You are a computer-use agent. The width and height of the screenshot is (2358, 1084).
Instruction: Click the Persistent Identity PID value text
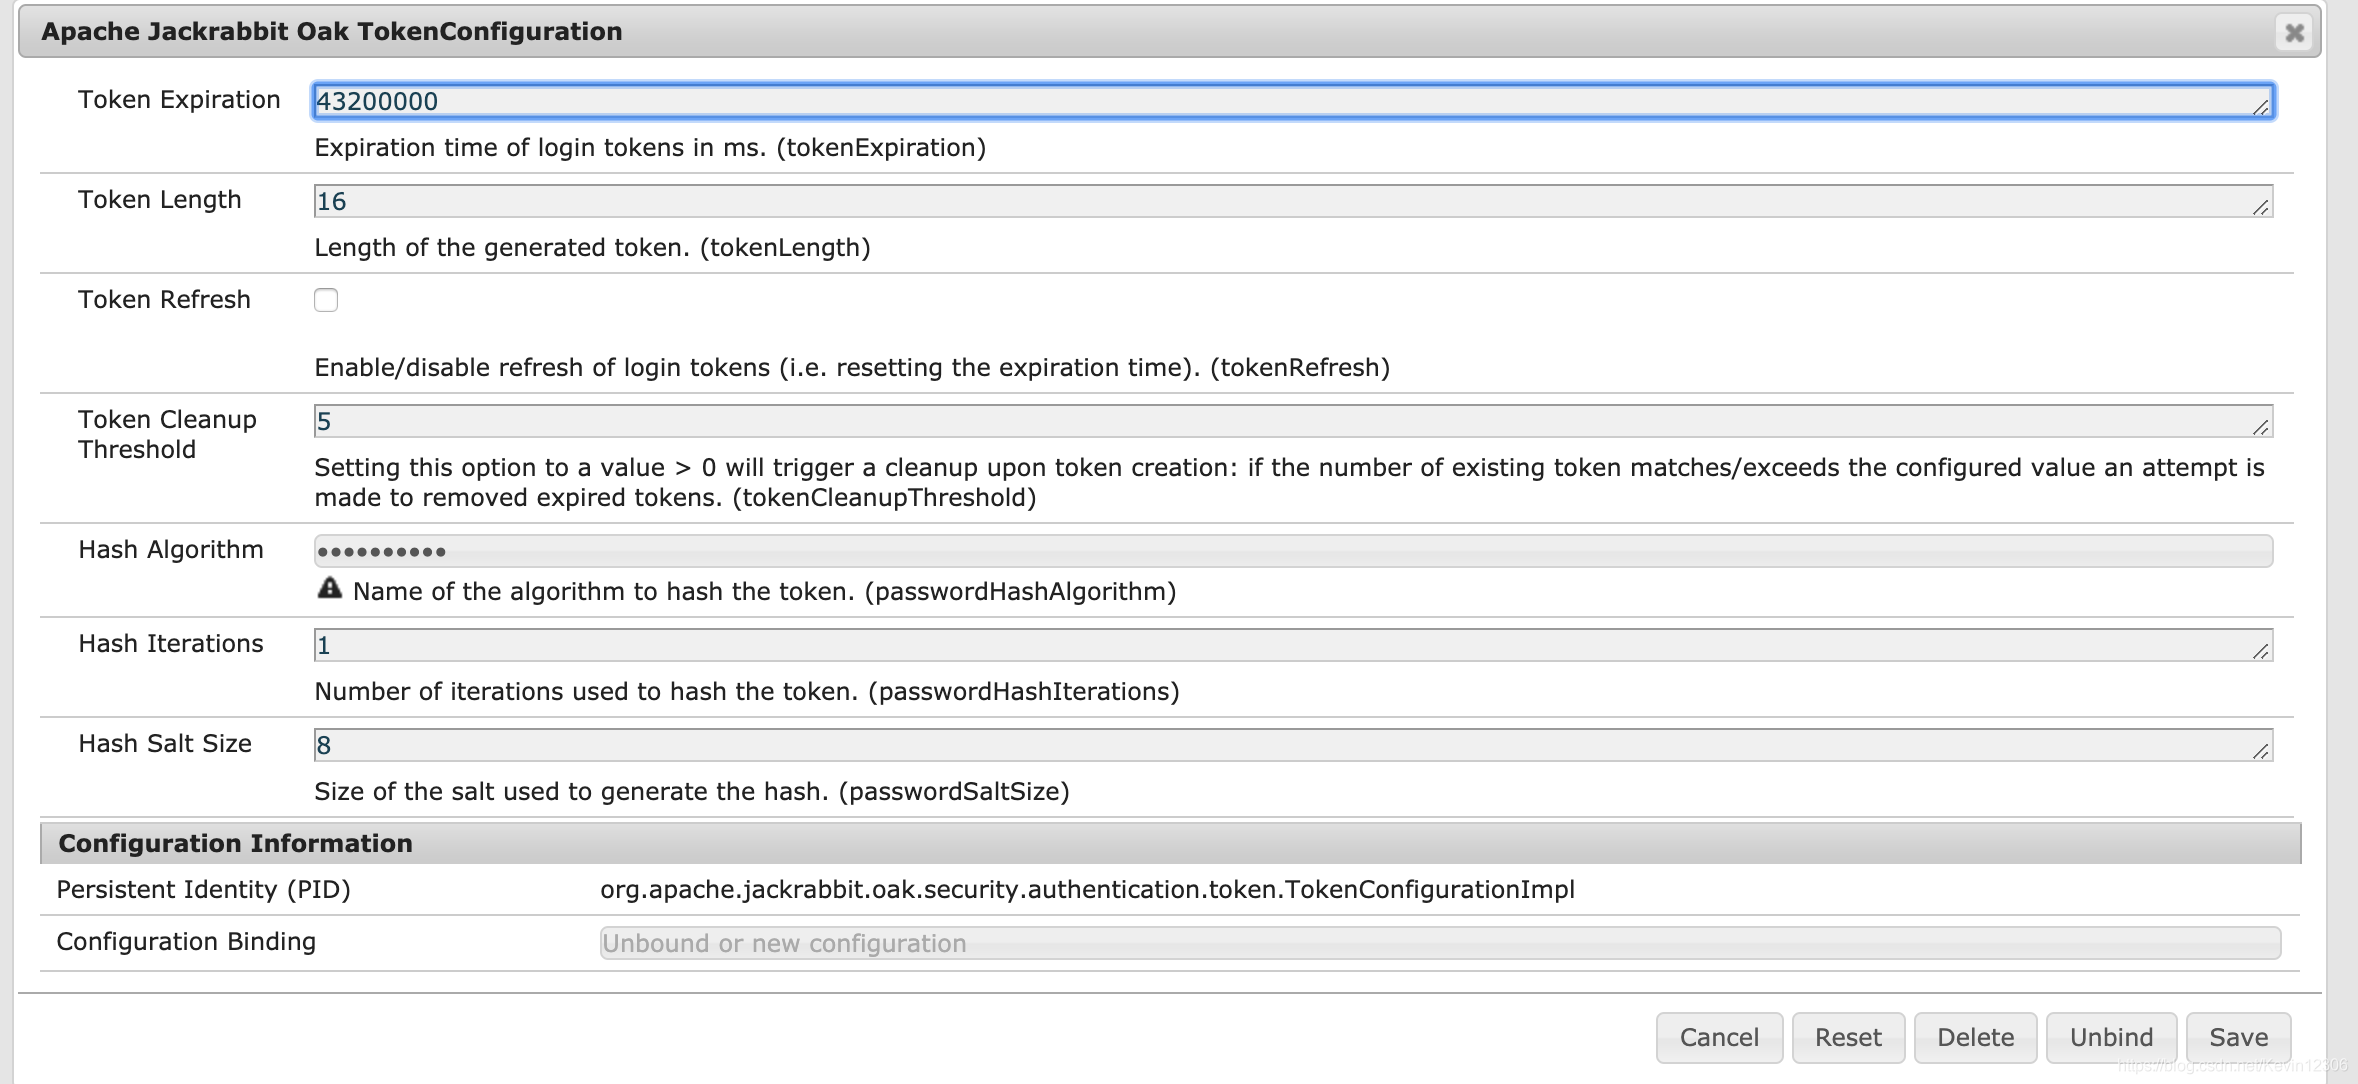pyautogui.click(x=1087, y=889)
